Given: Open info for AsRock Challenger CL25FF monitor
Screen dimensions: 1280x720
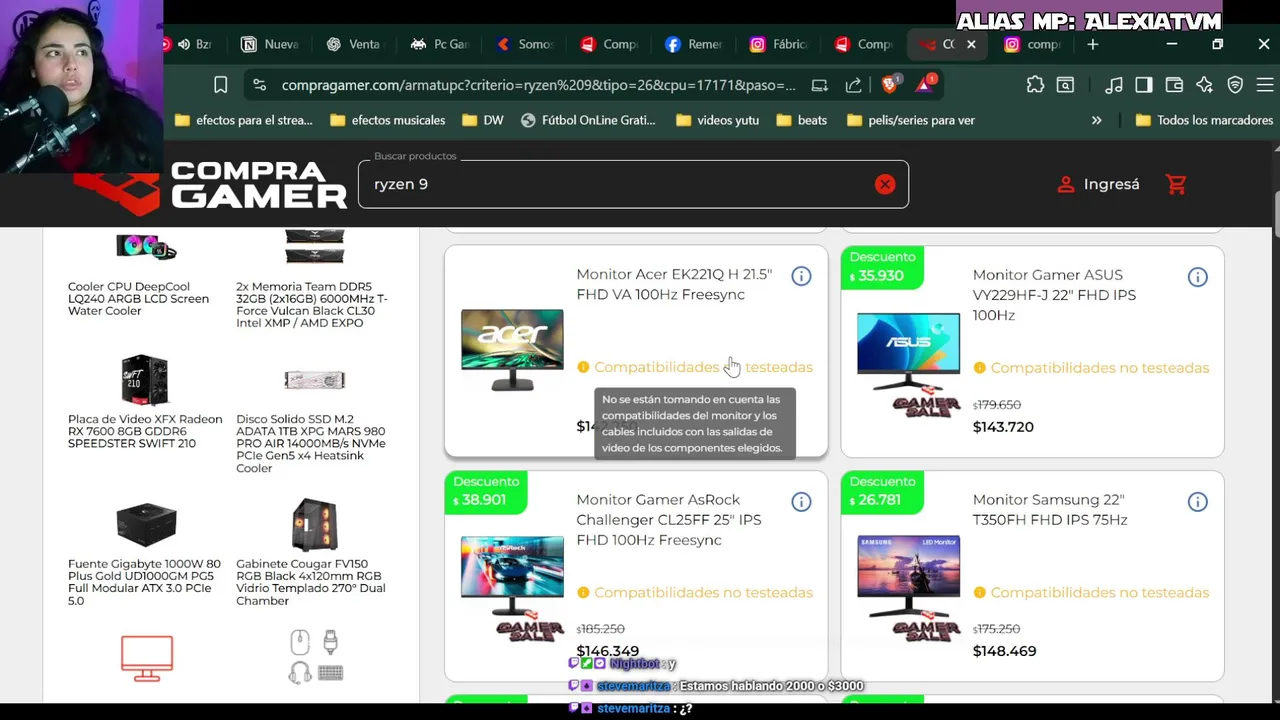Looking at the screenshot, I should [801, 502].
